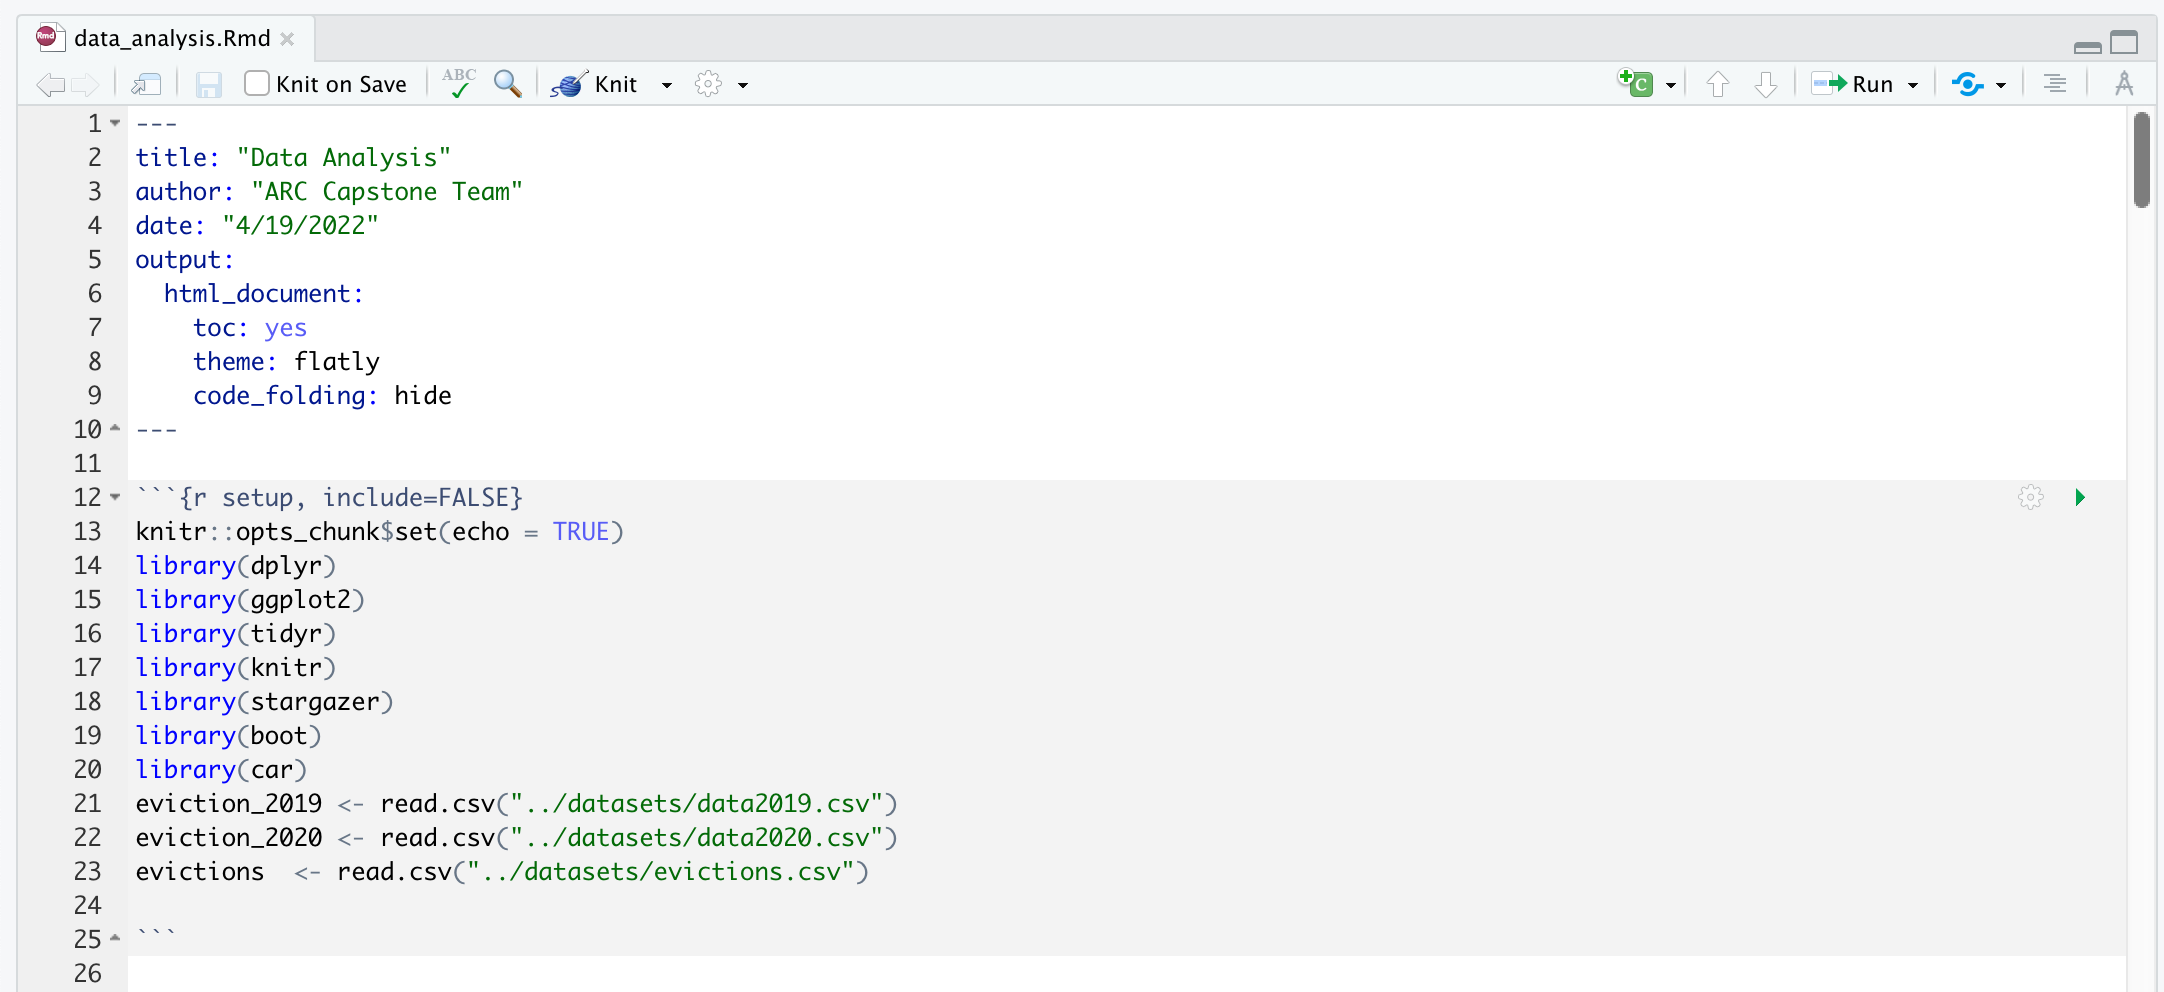Collapse YAML header fold at line 1
The height and width of the screenshot is (992, 2164).
(x=115, y=123)
